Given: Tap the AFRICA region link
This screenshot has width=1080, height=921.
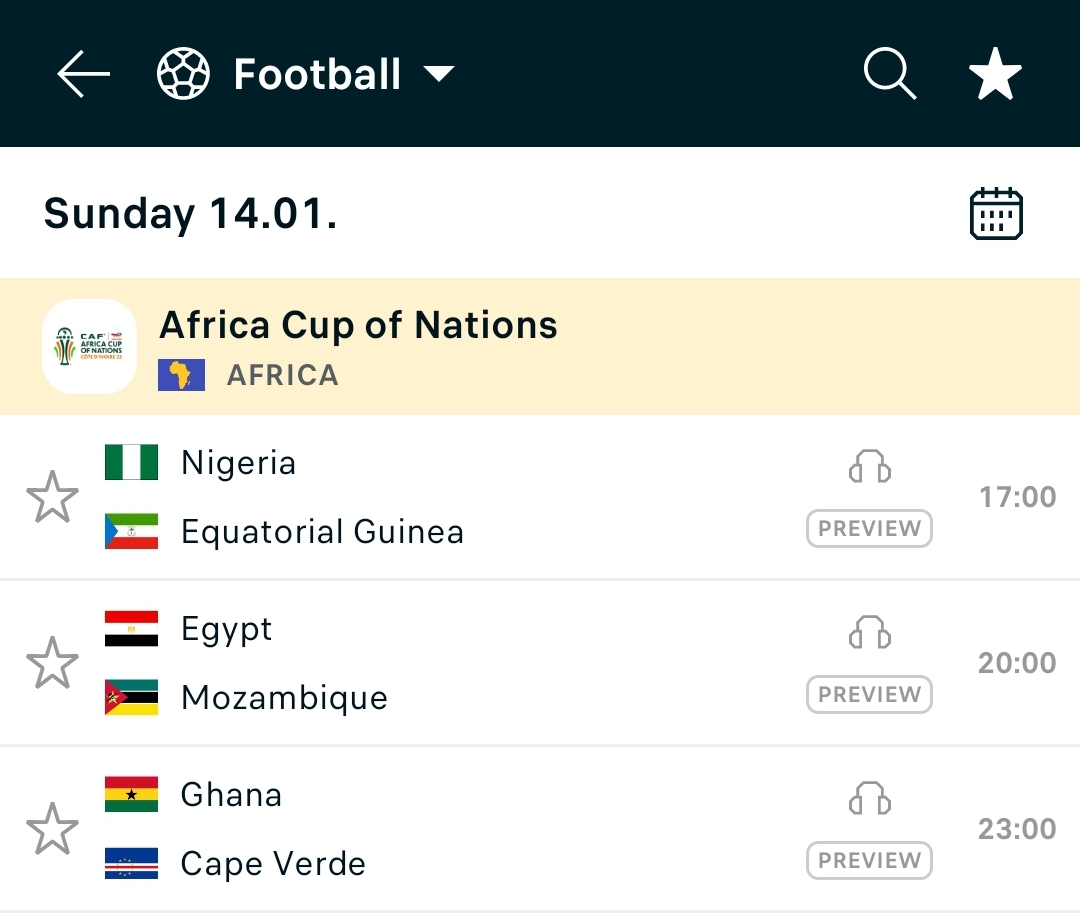Looking at the screenshot, I should [282, 375].
